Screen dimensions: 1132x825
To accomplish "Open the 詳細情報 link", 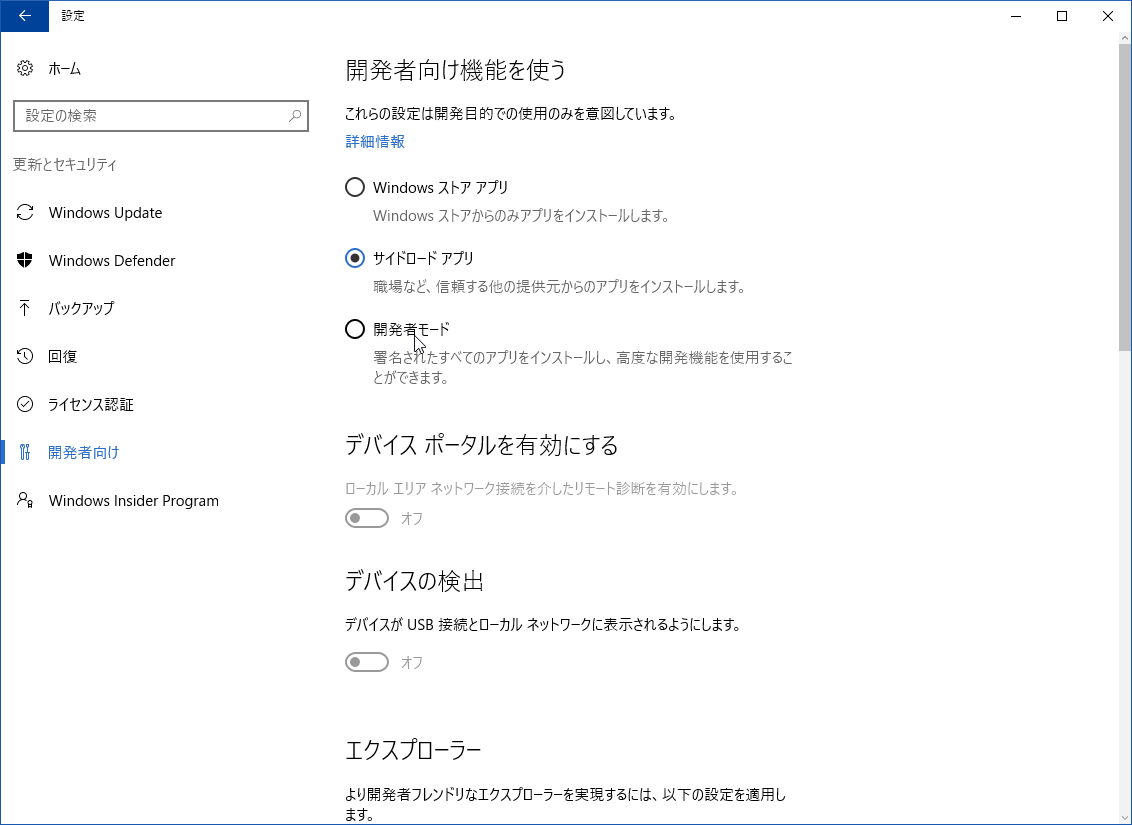I will 375,141.
